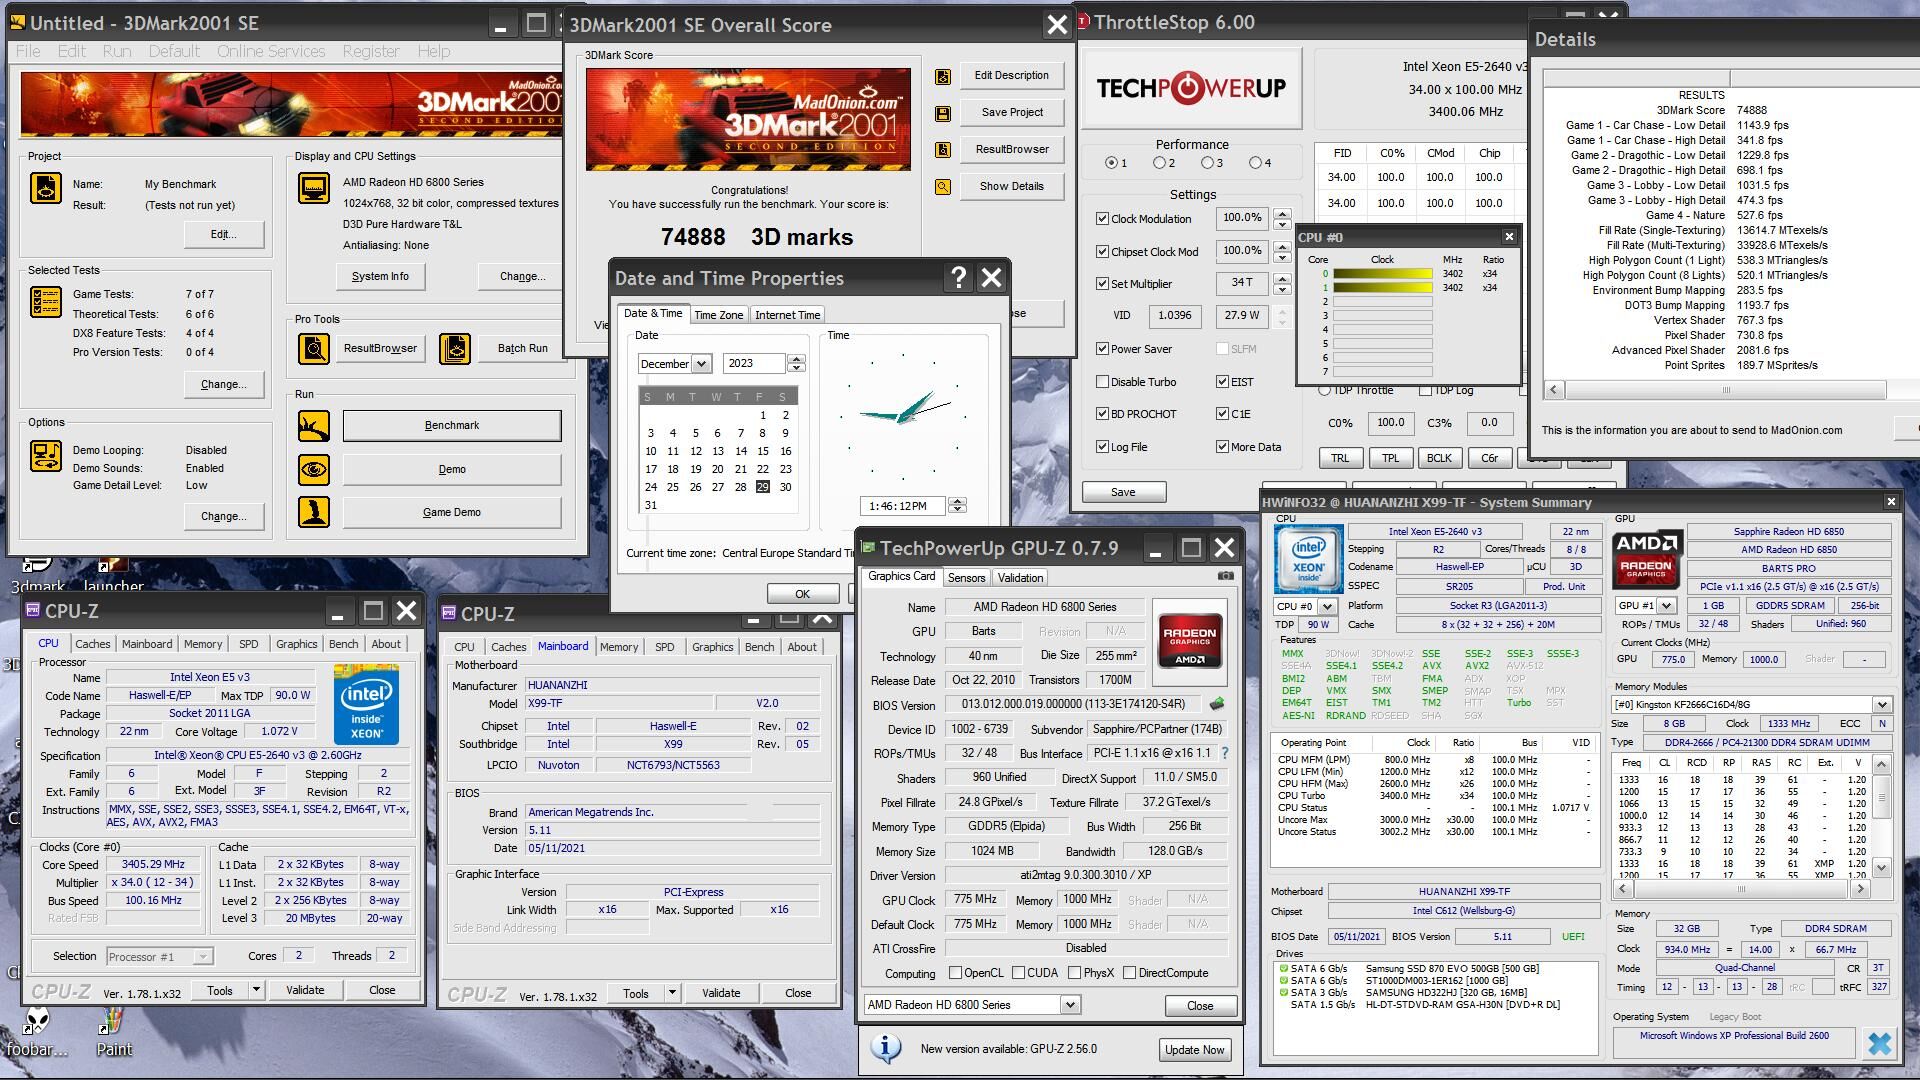
Task: Click the Save Project floppy icon
Action: pyautogui.click(x=942, y=114)
